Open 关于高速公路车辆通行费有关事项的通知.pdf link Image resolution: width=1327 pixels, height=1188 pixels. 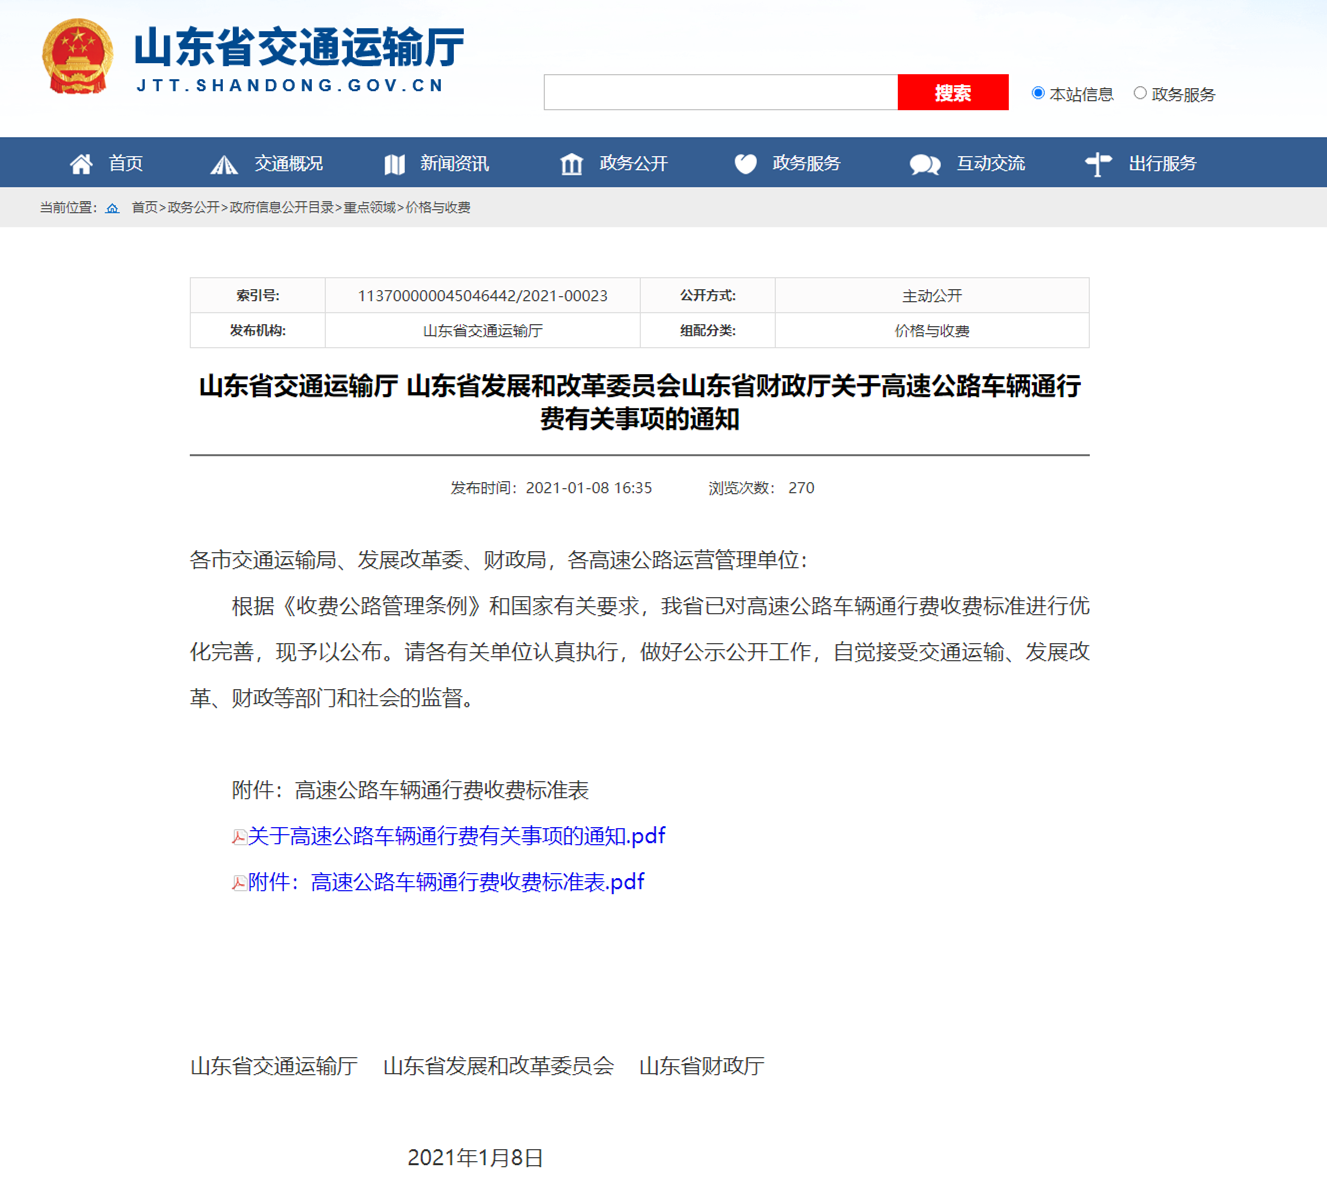pyautogui.click(x=457, y=836)
